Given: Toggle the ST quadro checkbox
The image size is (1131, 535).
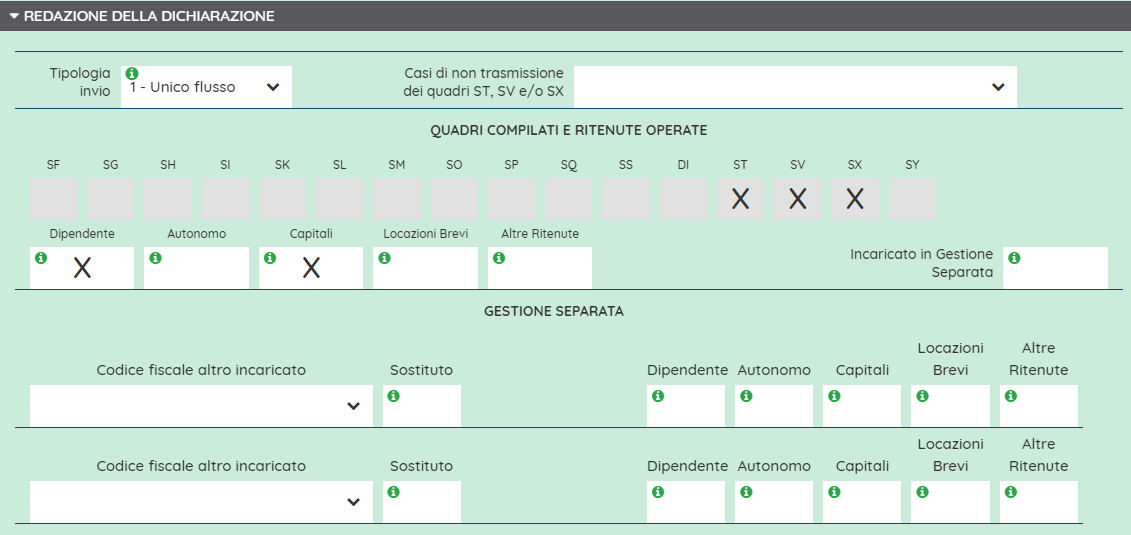Looking at the screenshot, I should 740,199.
